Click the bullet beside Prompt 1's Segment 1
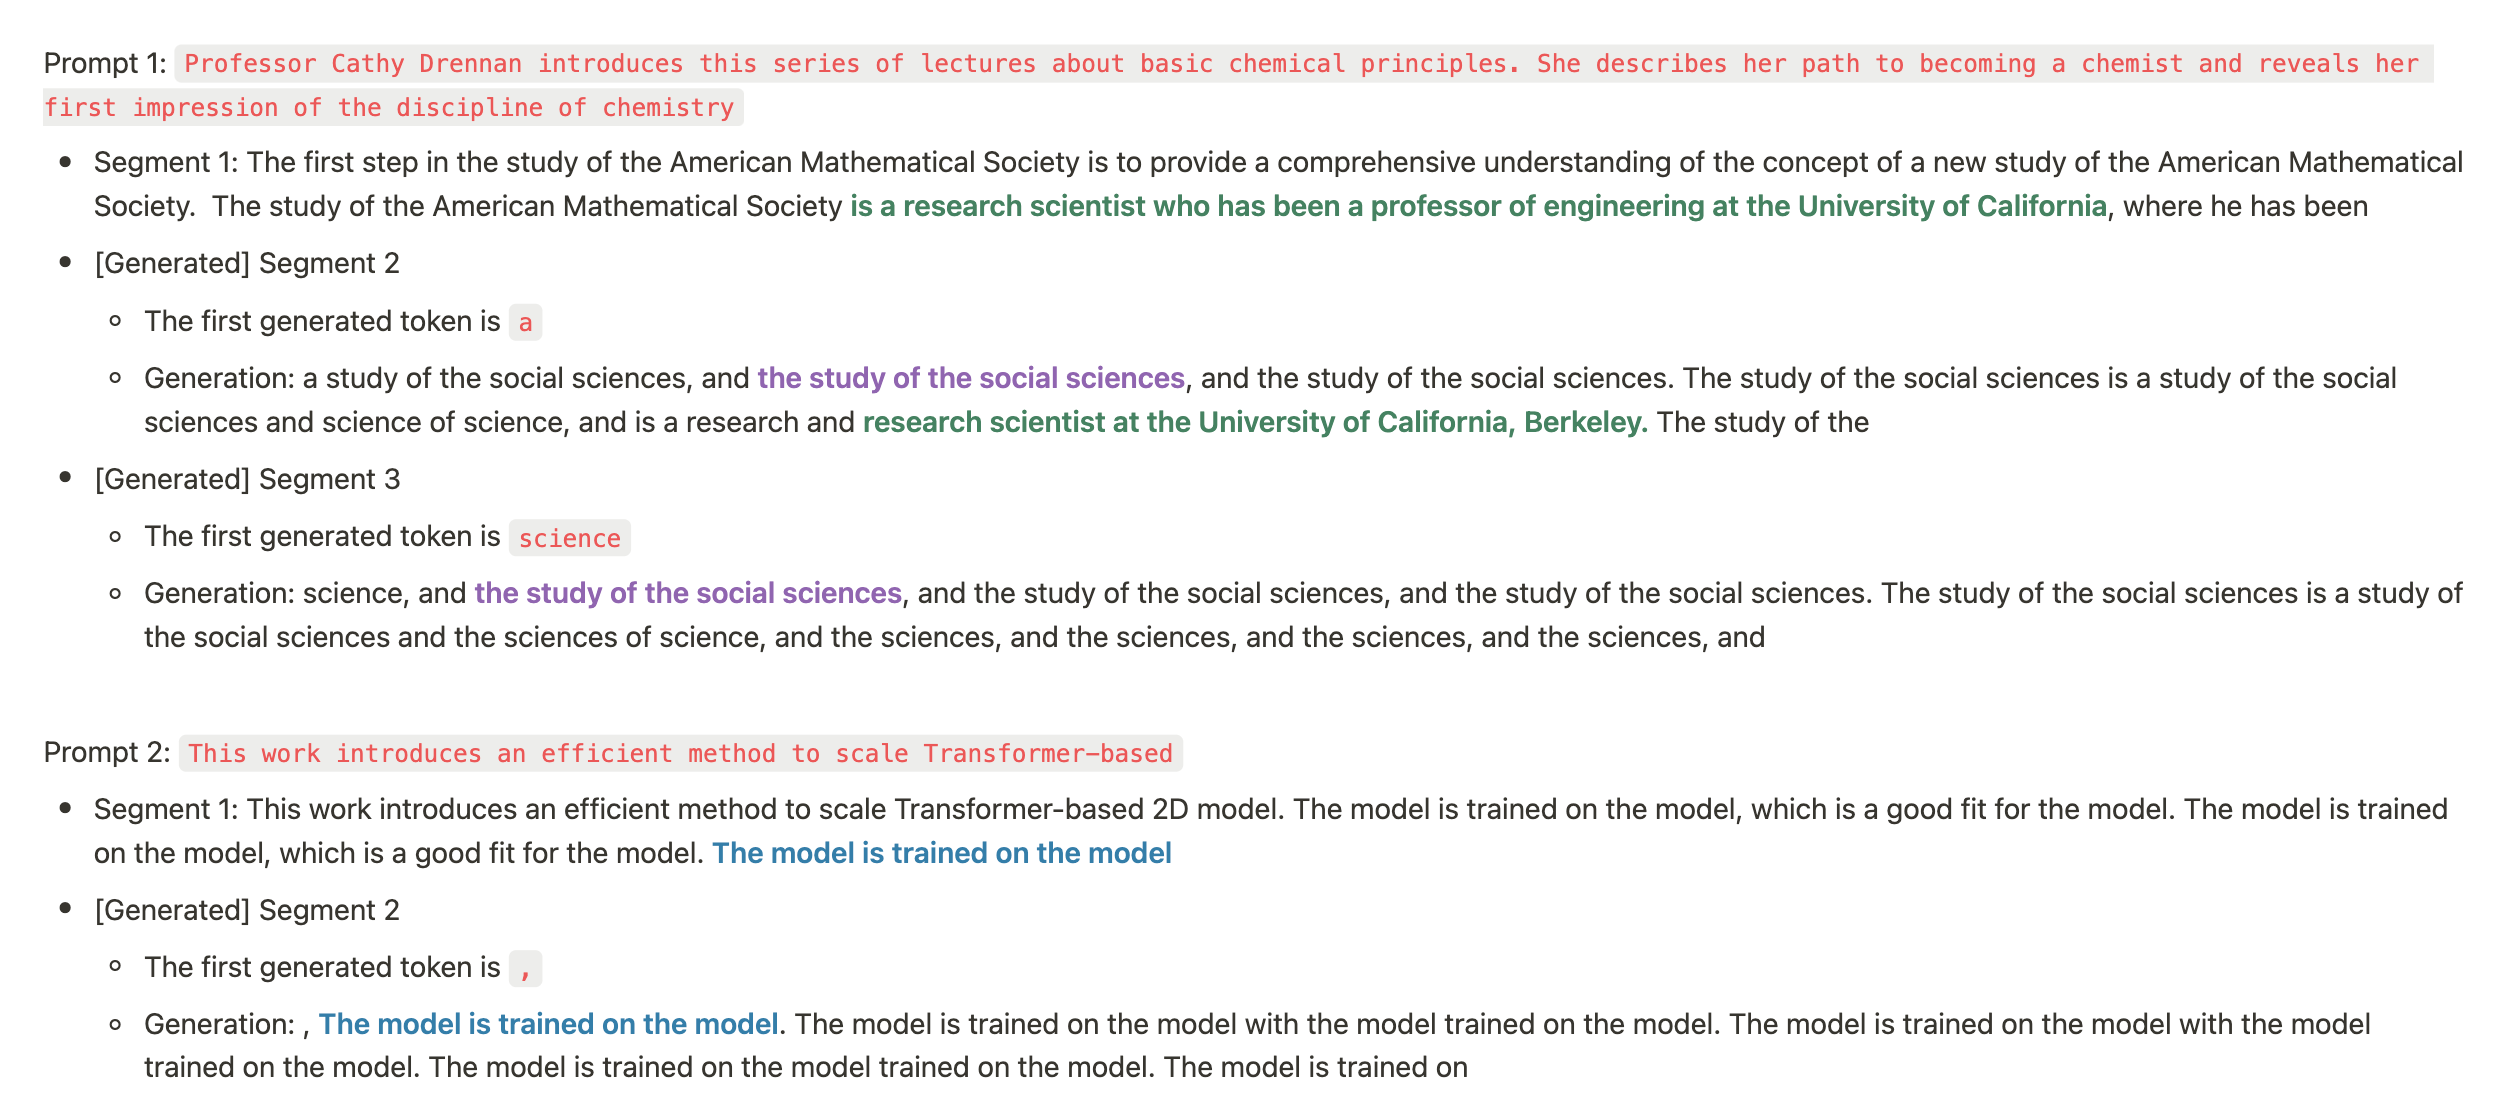This screenshot has width=2506, height=1120. click(66, 162)
